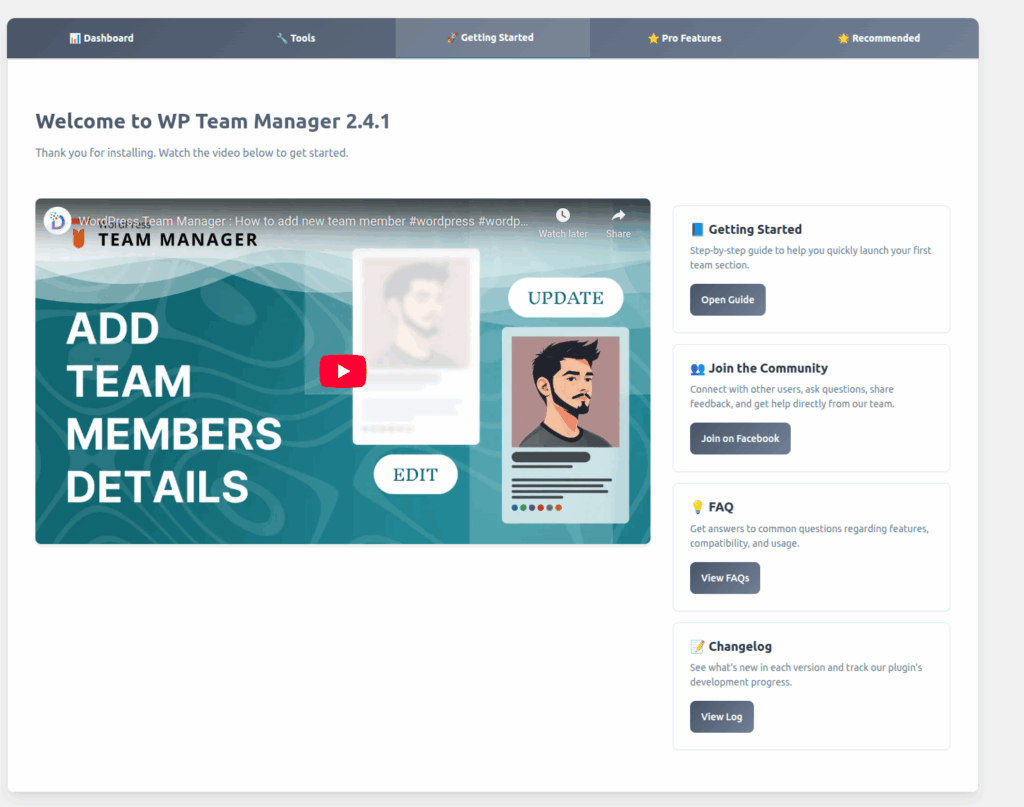Click the blue book icon beside Getting Started
This screenshot has width=1024, height=807.
(697, 229)
